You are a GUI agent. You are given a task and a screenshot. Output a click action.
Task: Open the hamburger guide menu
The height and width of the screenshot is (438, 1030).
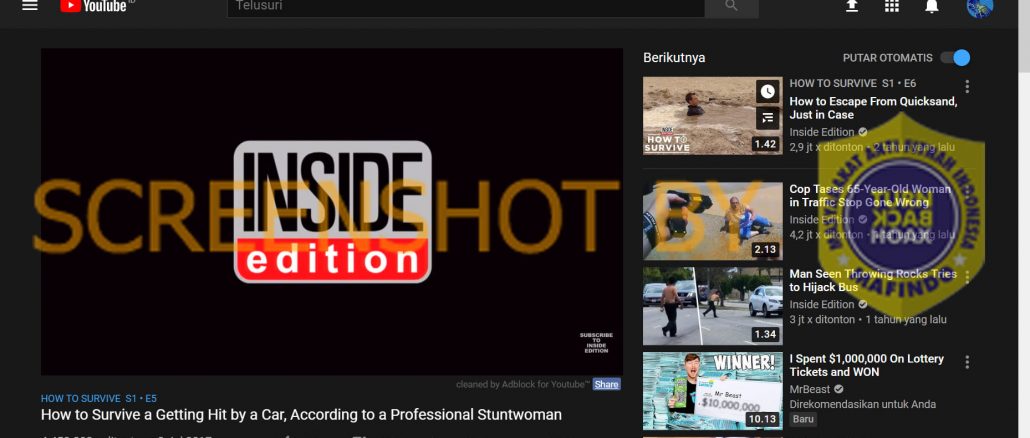[x=30, y=6]
